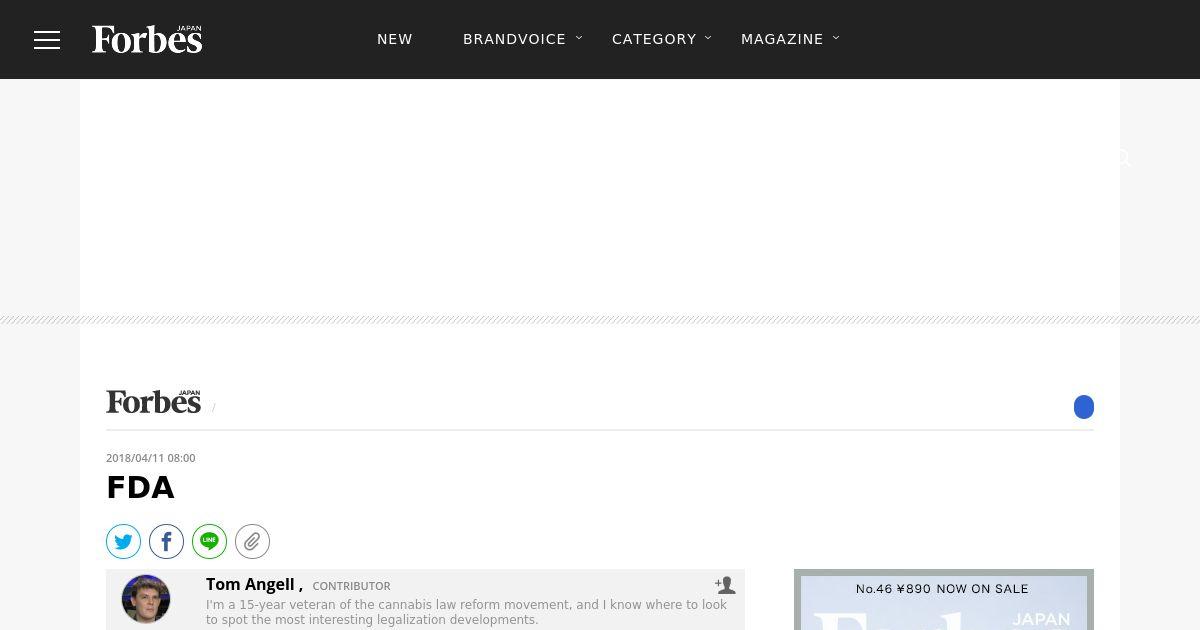Click the author bio about cannabis reform
Screen dimensions: 1200x630
click(x=466, y=612)
